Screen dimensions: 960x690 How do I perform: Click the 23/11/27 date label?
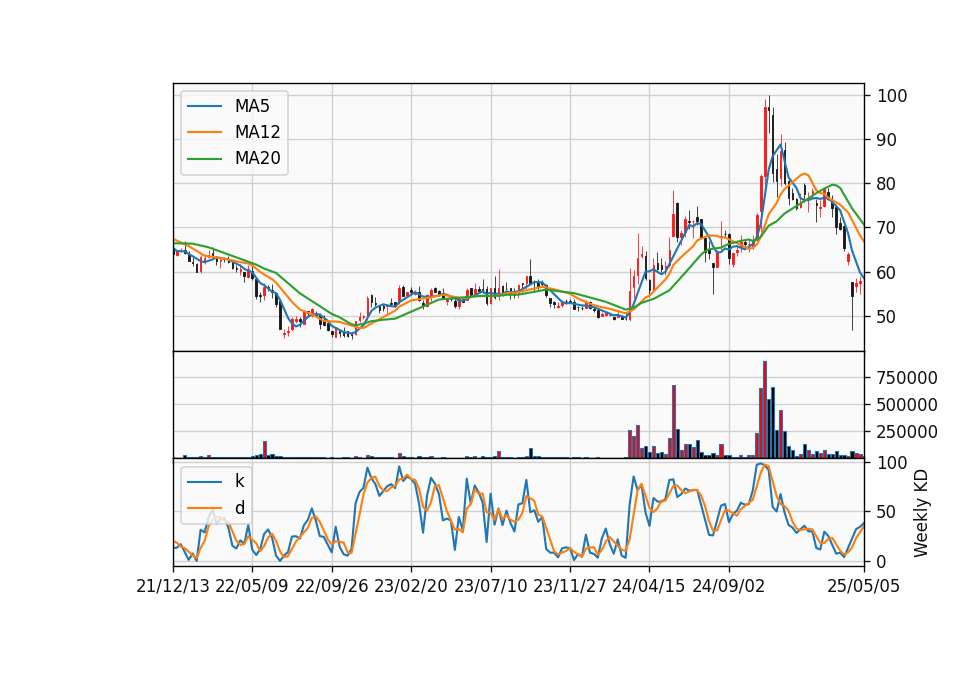(x=569, y=586)
